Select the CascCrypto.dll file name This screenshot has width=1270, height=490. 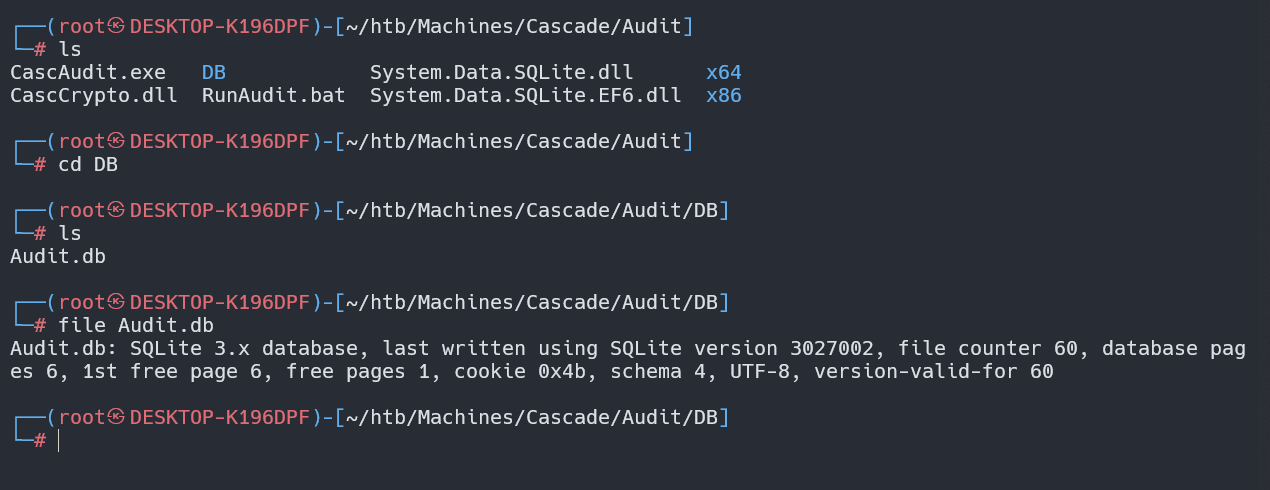pyautogui.click(x=94, y=96)
